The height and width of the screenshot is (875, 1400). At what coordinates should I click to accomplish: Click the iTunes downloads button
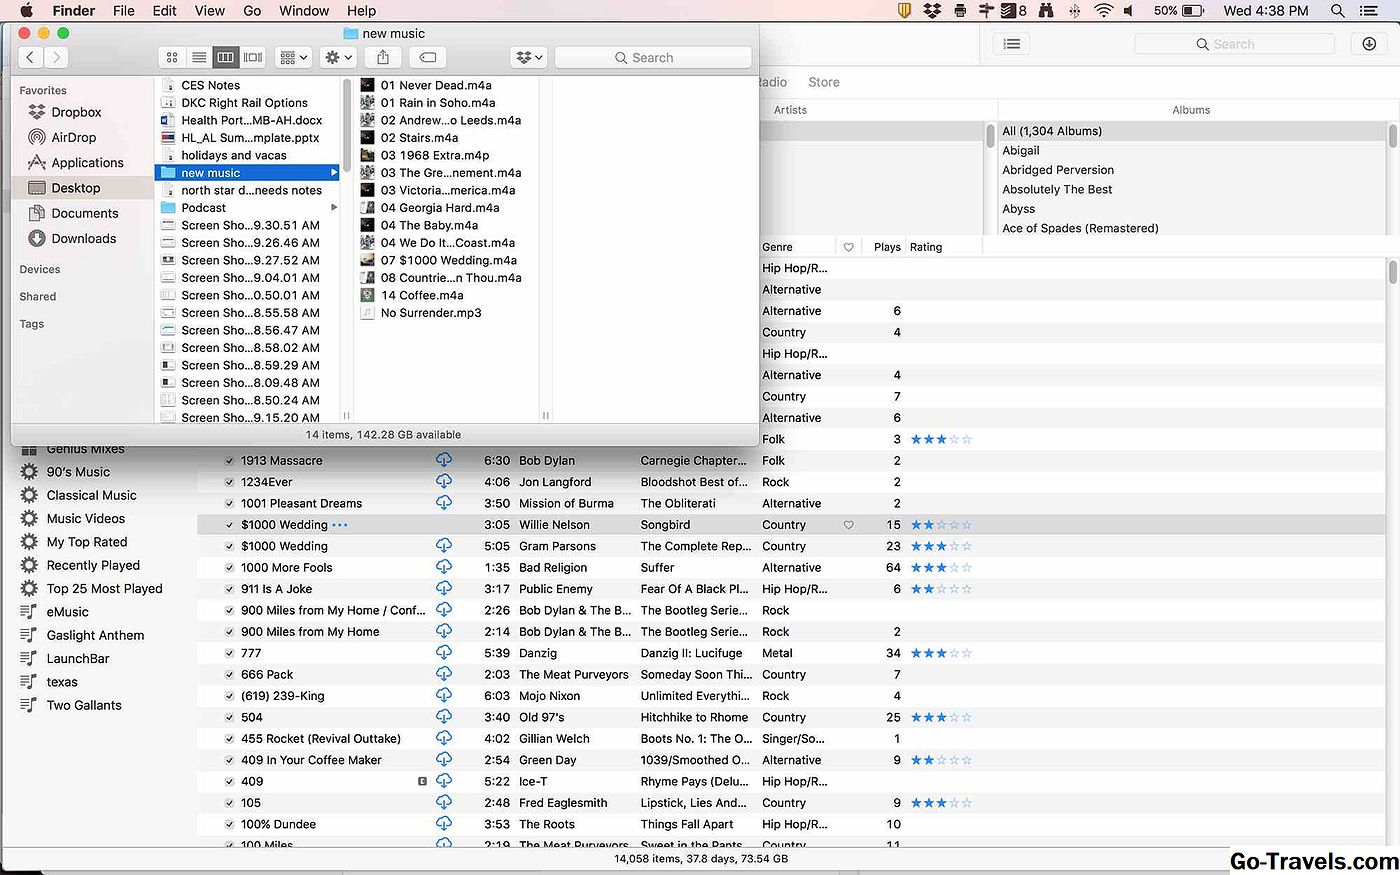coord(1369,44)
